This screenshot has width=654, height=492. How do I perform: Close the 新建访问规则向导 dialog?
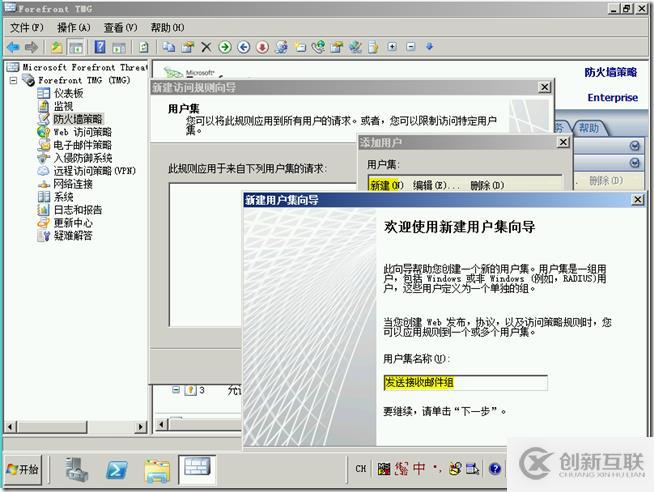pos(545,87)
